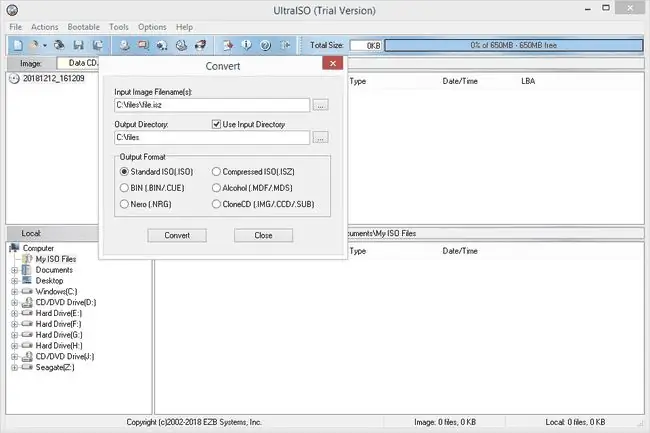Image resolution: width=650 pixels, height=433 pixels.
Task: Click the disc icon beside 20181212_161209
Action: click(14, 79)
